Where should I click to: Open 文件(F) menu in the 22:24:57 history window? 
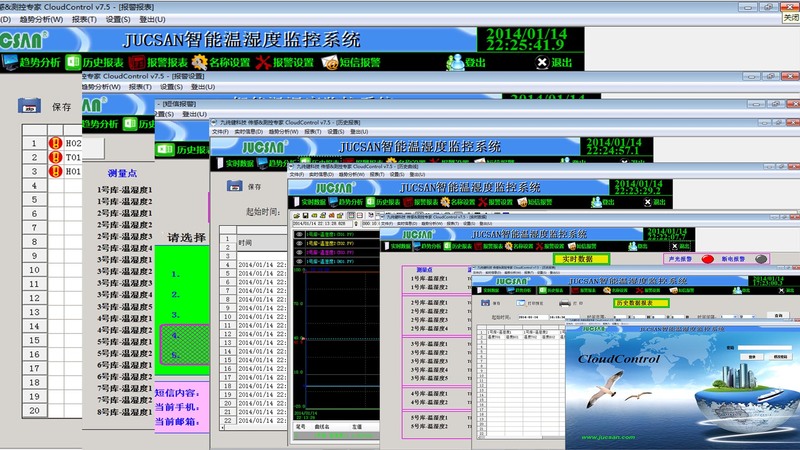tap(220, 132)
